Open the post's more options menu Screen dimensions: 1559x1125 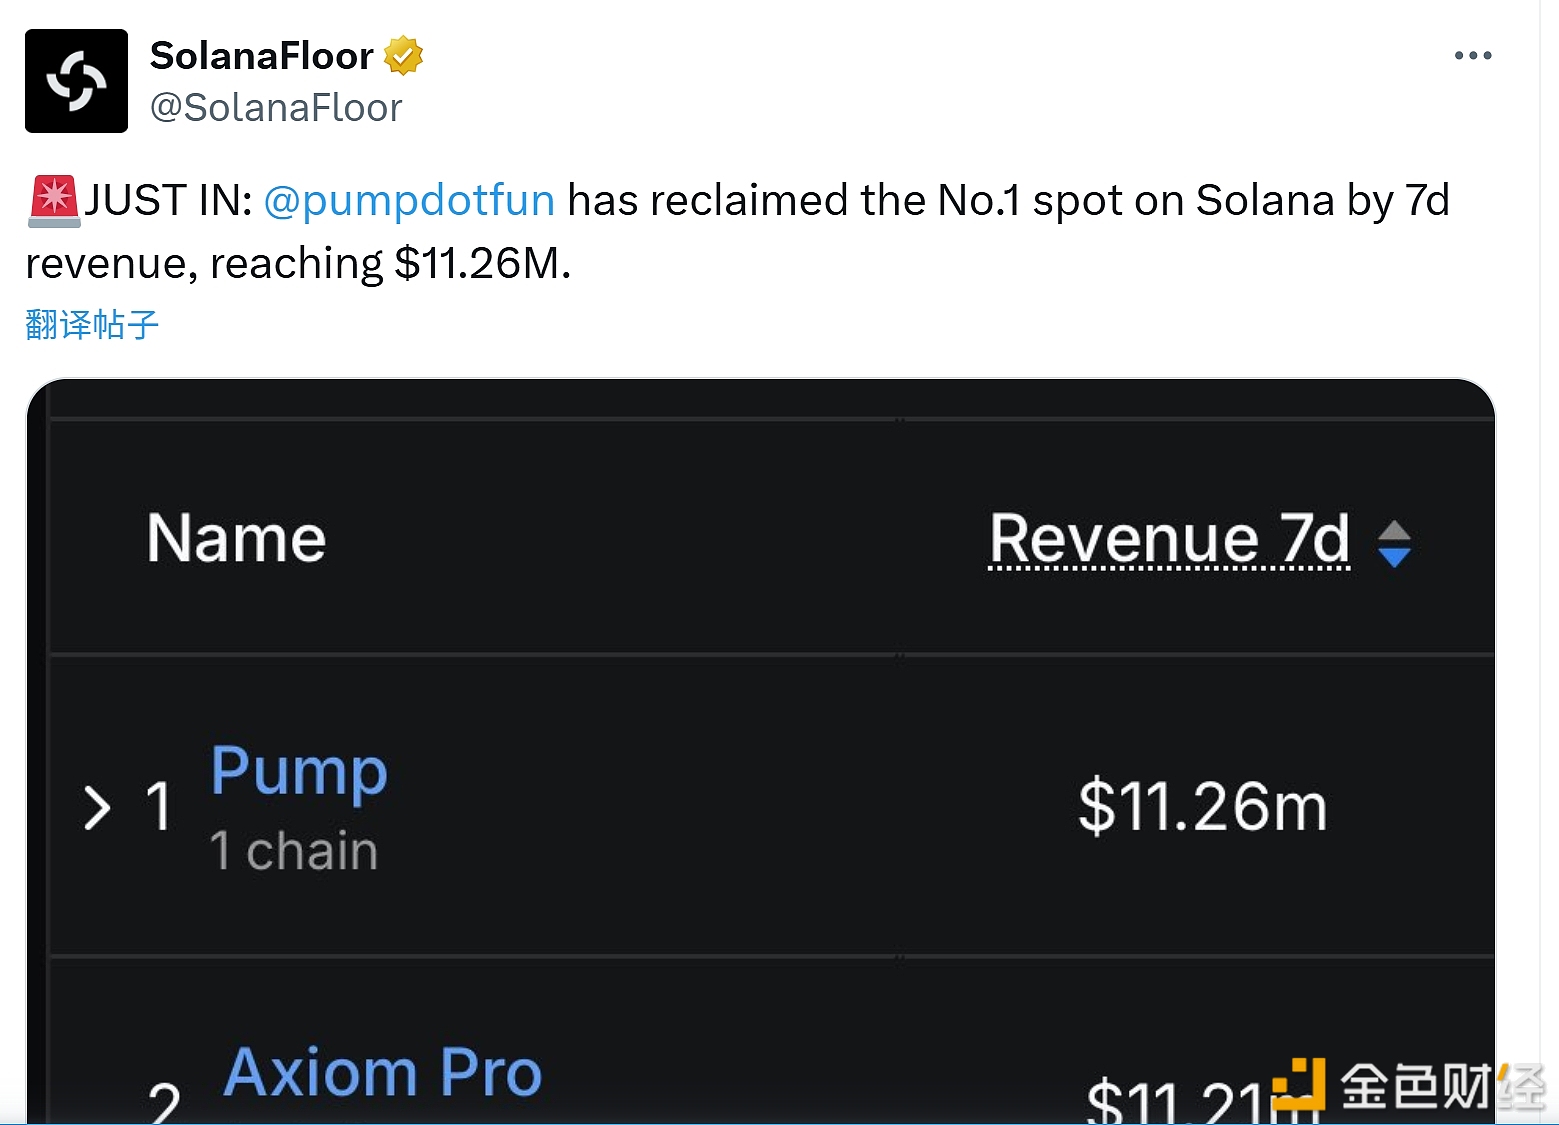[x=1472, y=56]
